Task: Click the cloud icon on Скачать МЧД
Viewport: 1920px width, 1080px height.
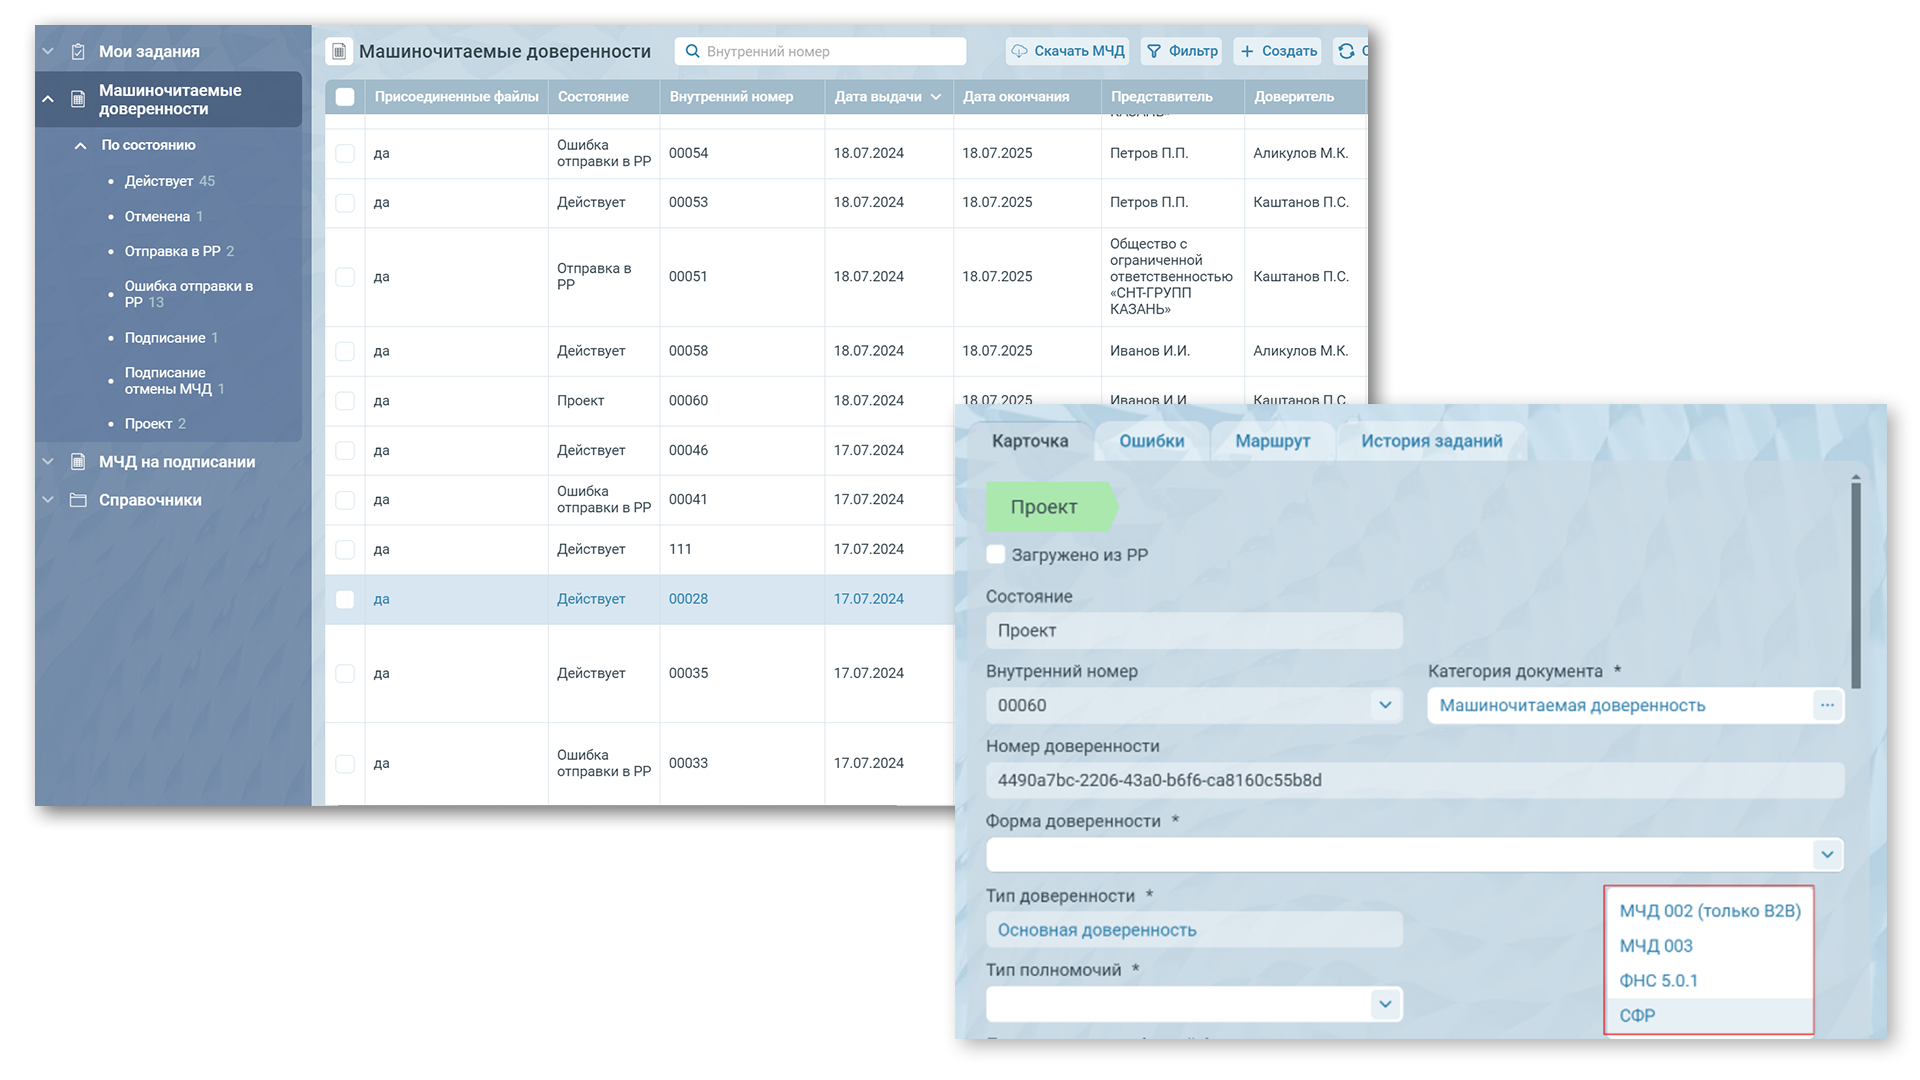Action: click(x=1019, y=51)
